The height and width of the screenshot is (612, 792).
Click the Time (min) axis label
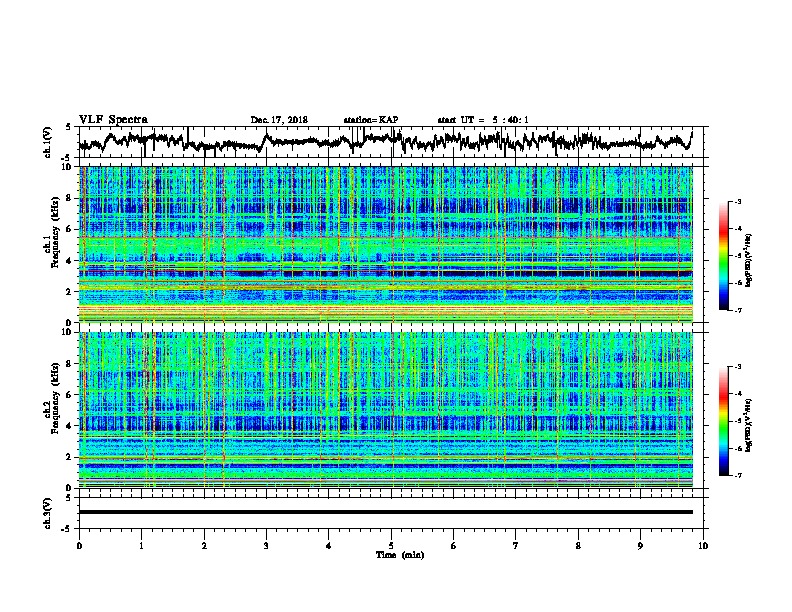click(400, 555)
